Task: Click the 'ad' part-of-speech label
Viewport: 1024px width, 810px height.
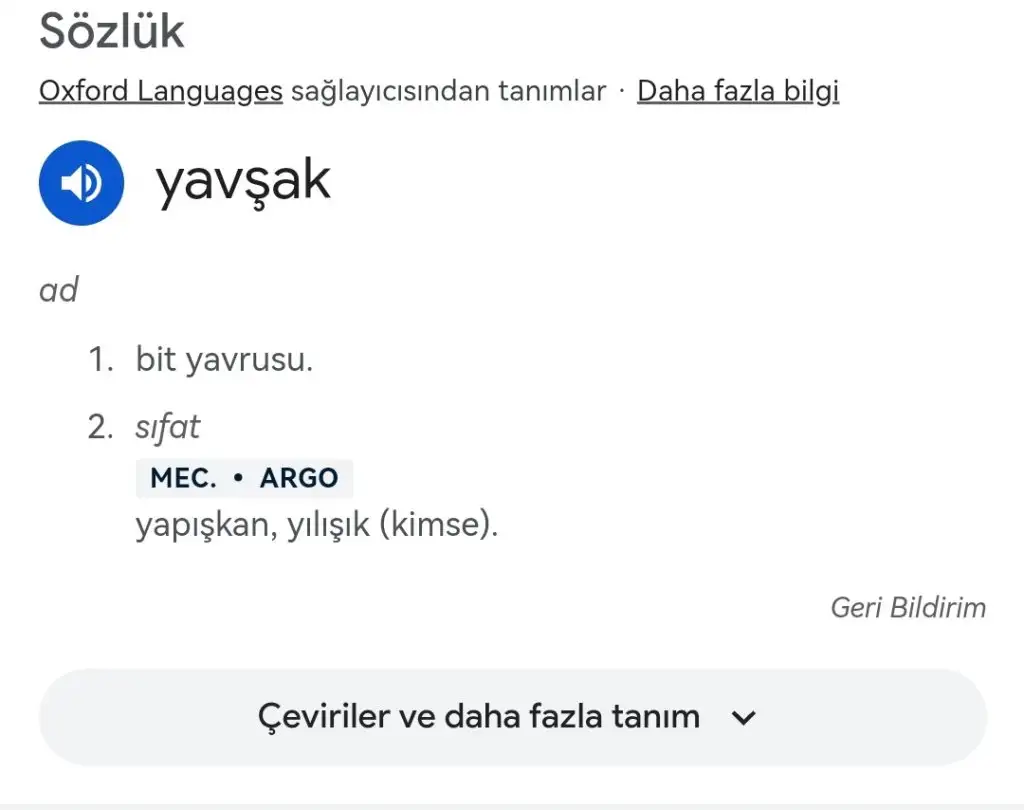Action: [x=58, y=291]
